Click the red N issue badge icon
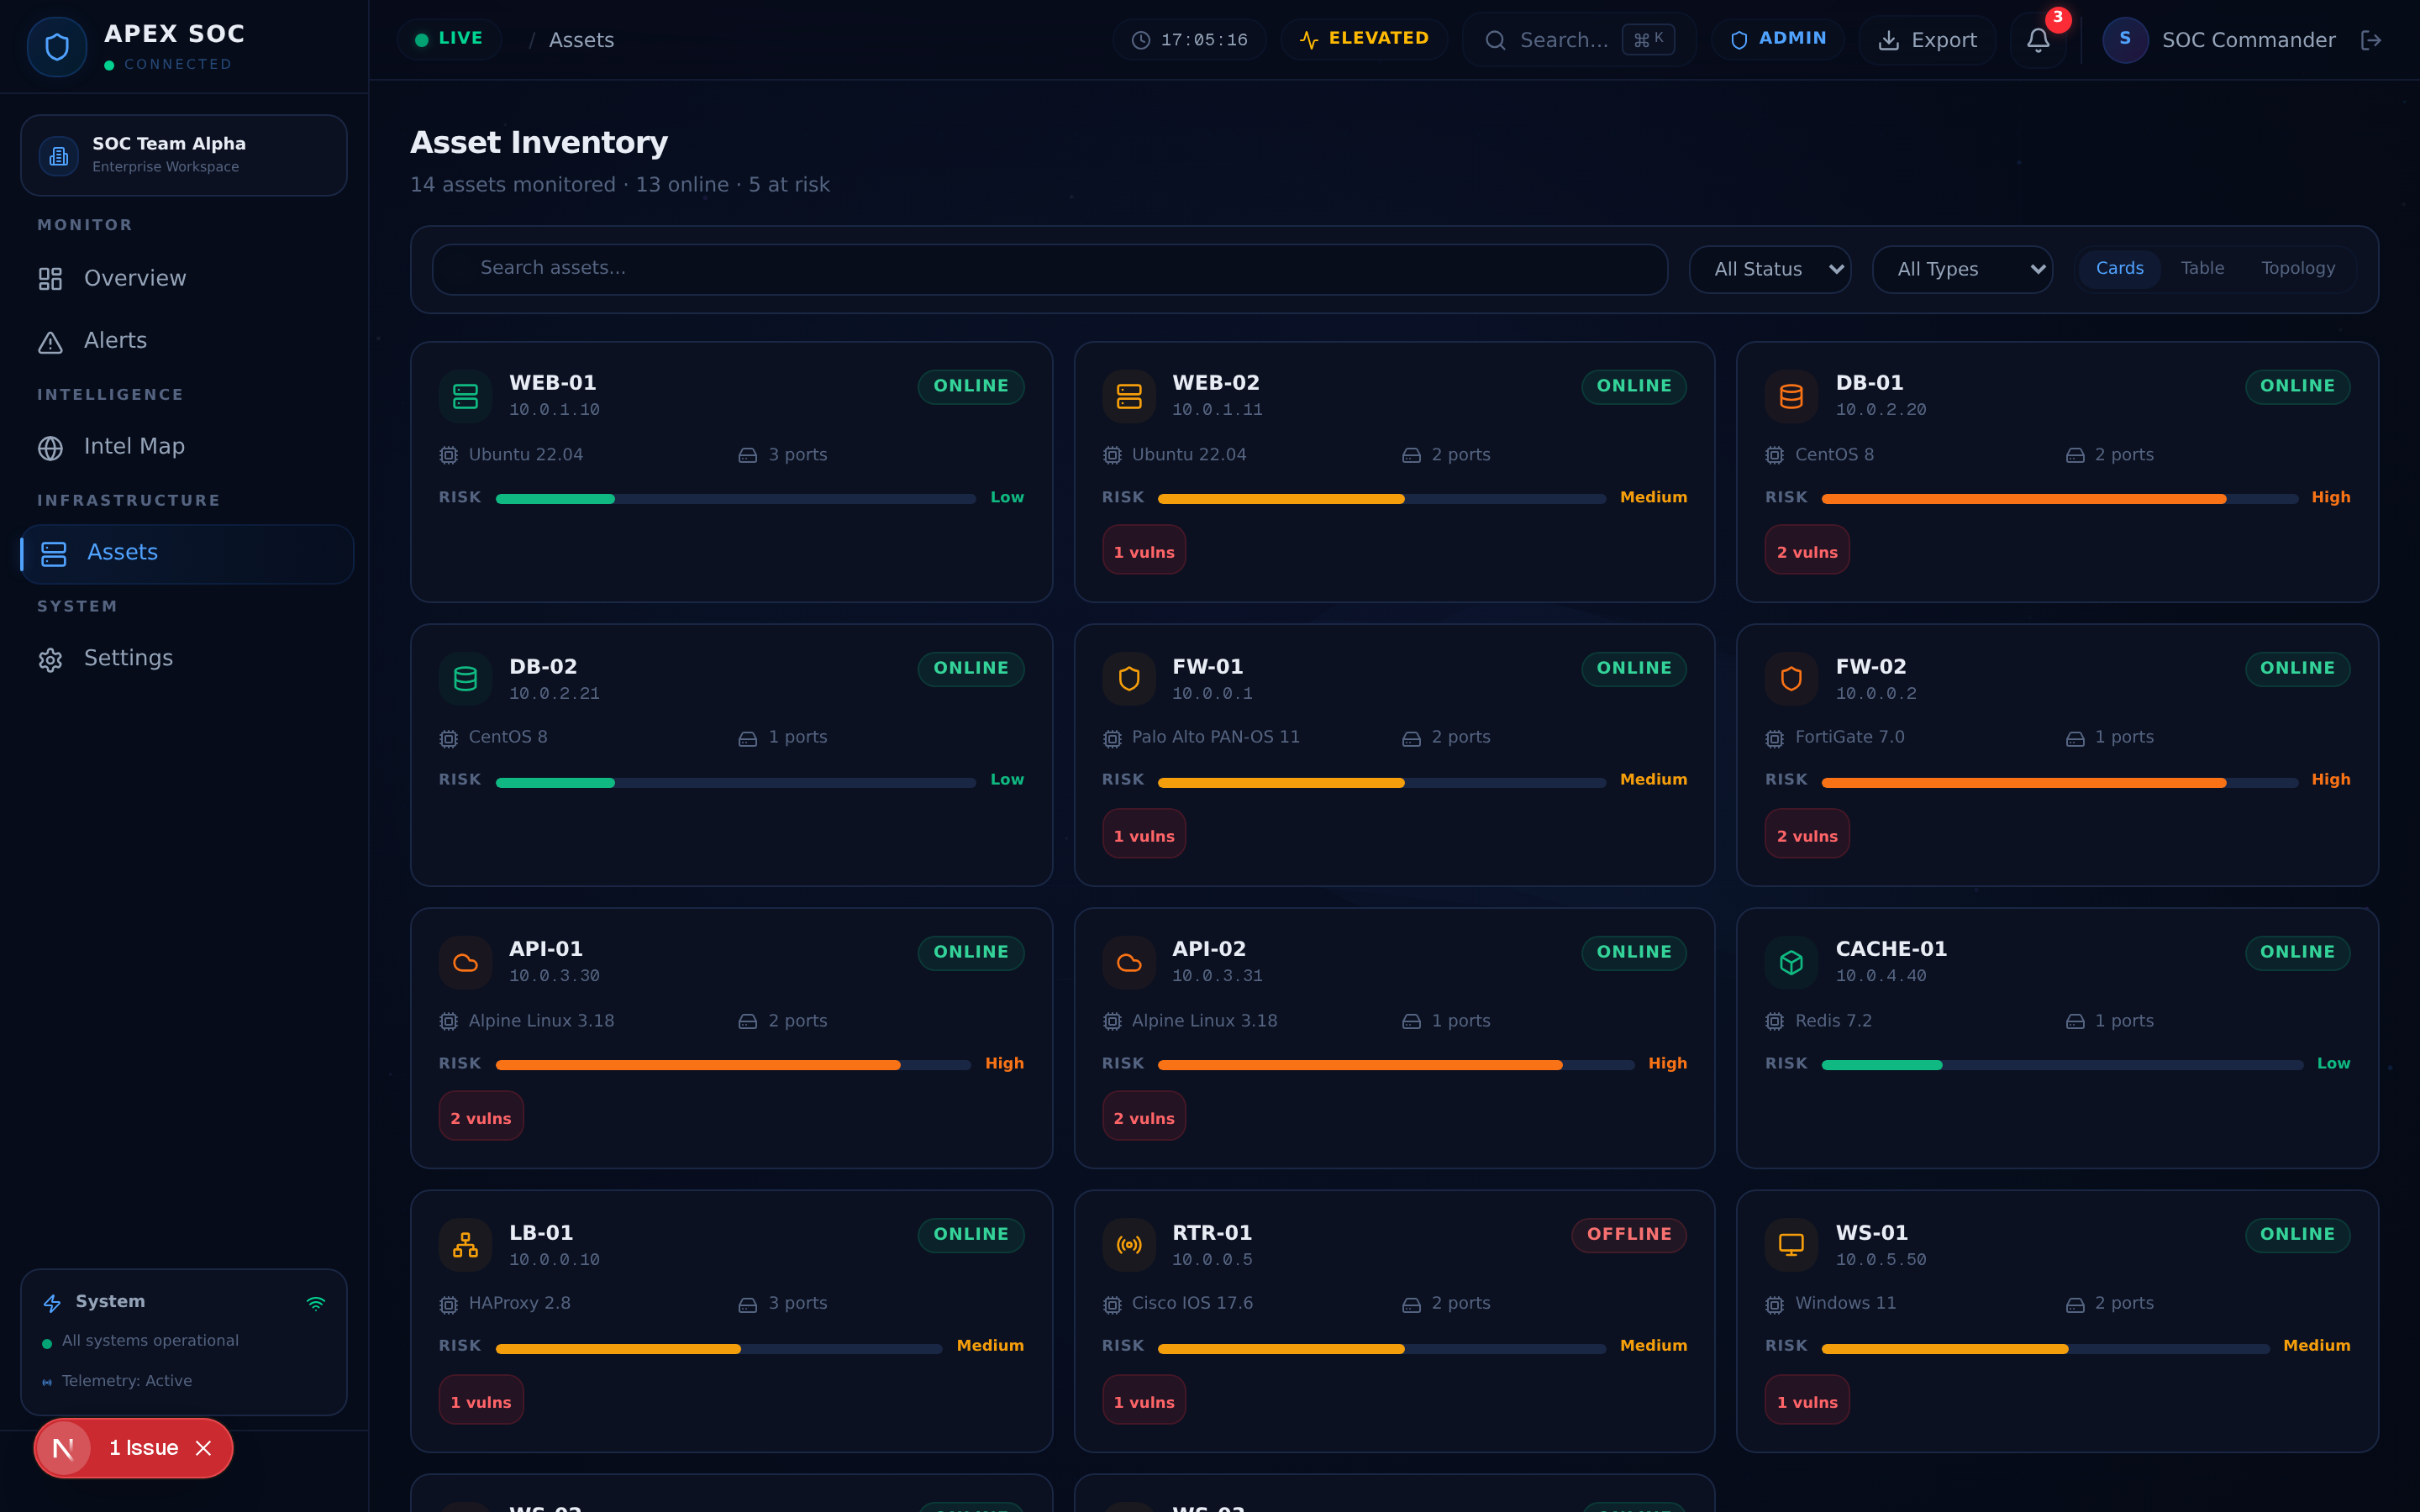This screenshot has width=2420, height=1512. coord(63,1448)
